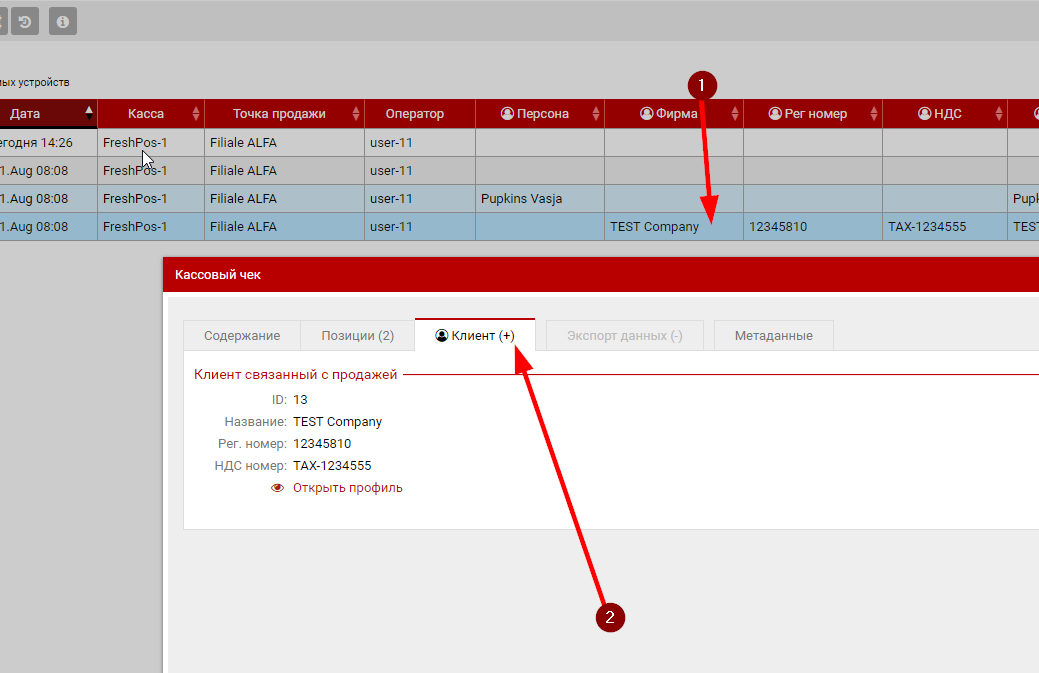Sort table by Дата column arrows
The image size is (1039, 673).
pyautogui.click(x=89, y=113)
